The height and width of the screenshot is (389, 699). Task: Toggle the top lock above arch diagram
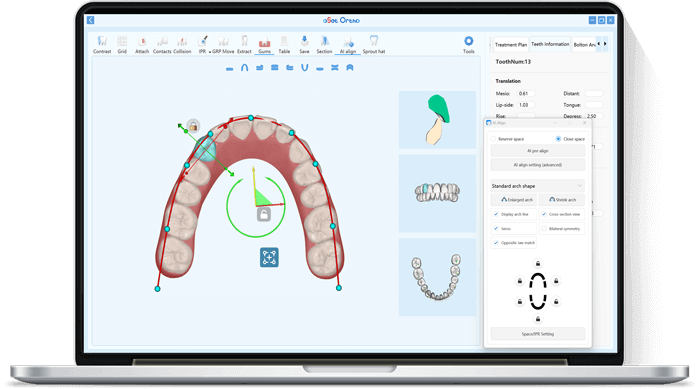pyautogui.click(x=538, y=264)
